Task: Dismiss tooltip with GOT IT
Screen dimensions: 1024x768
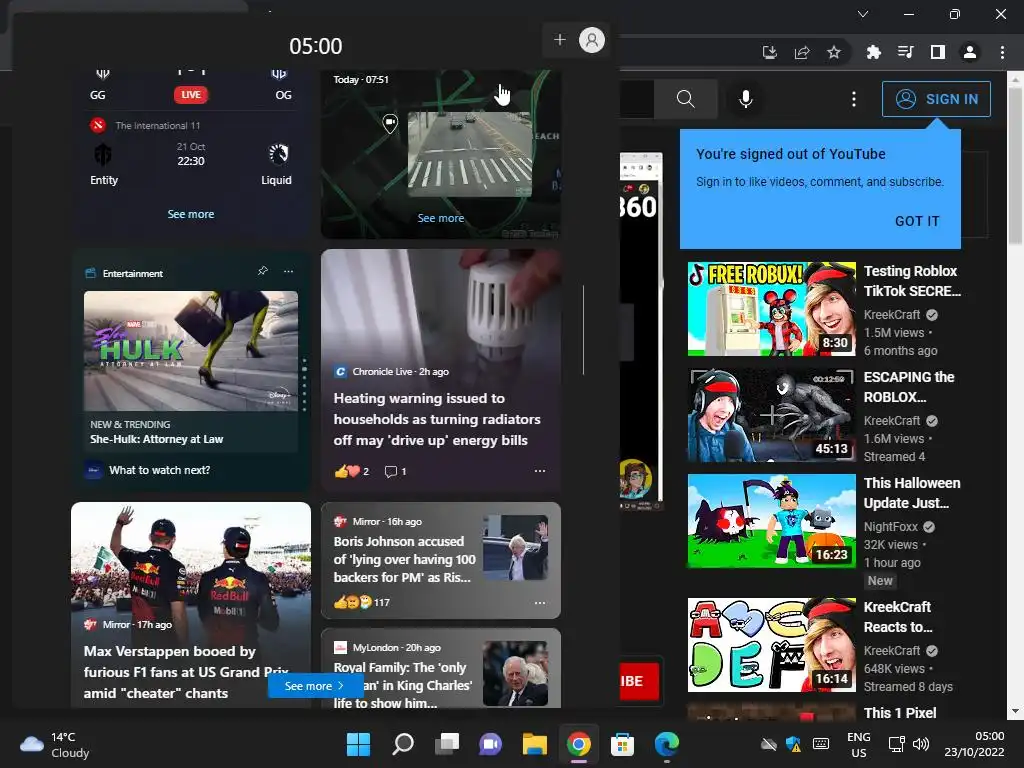Action: point(917,221)
